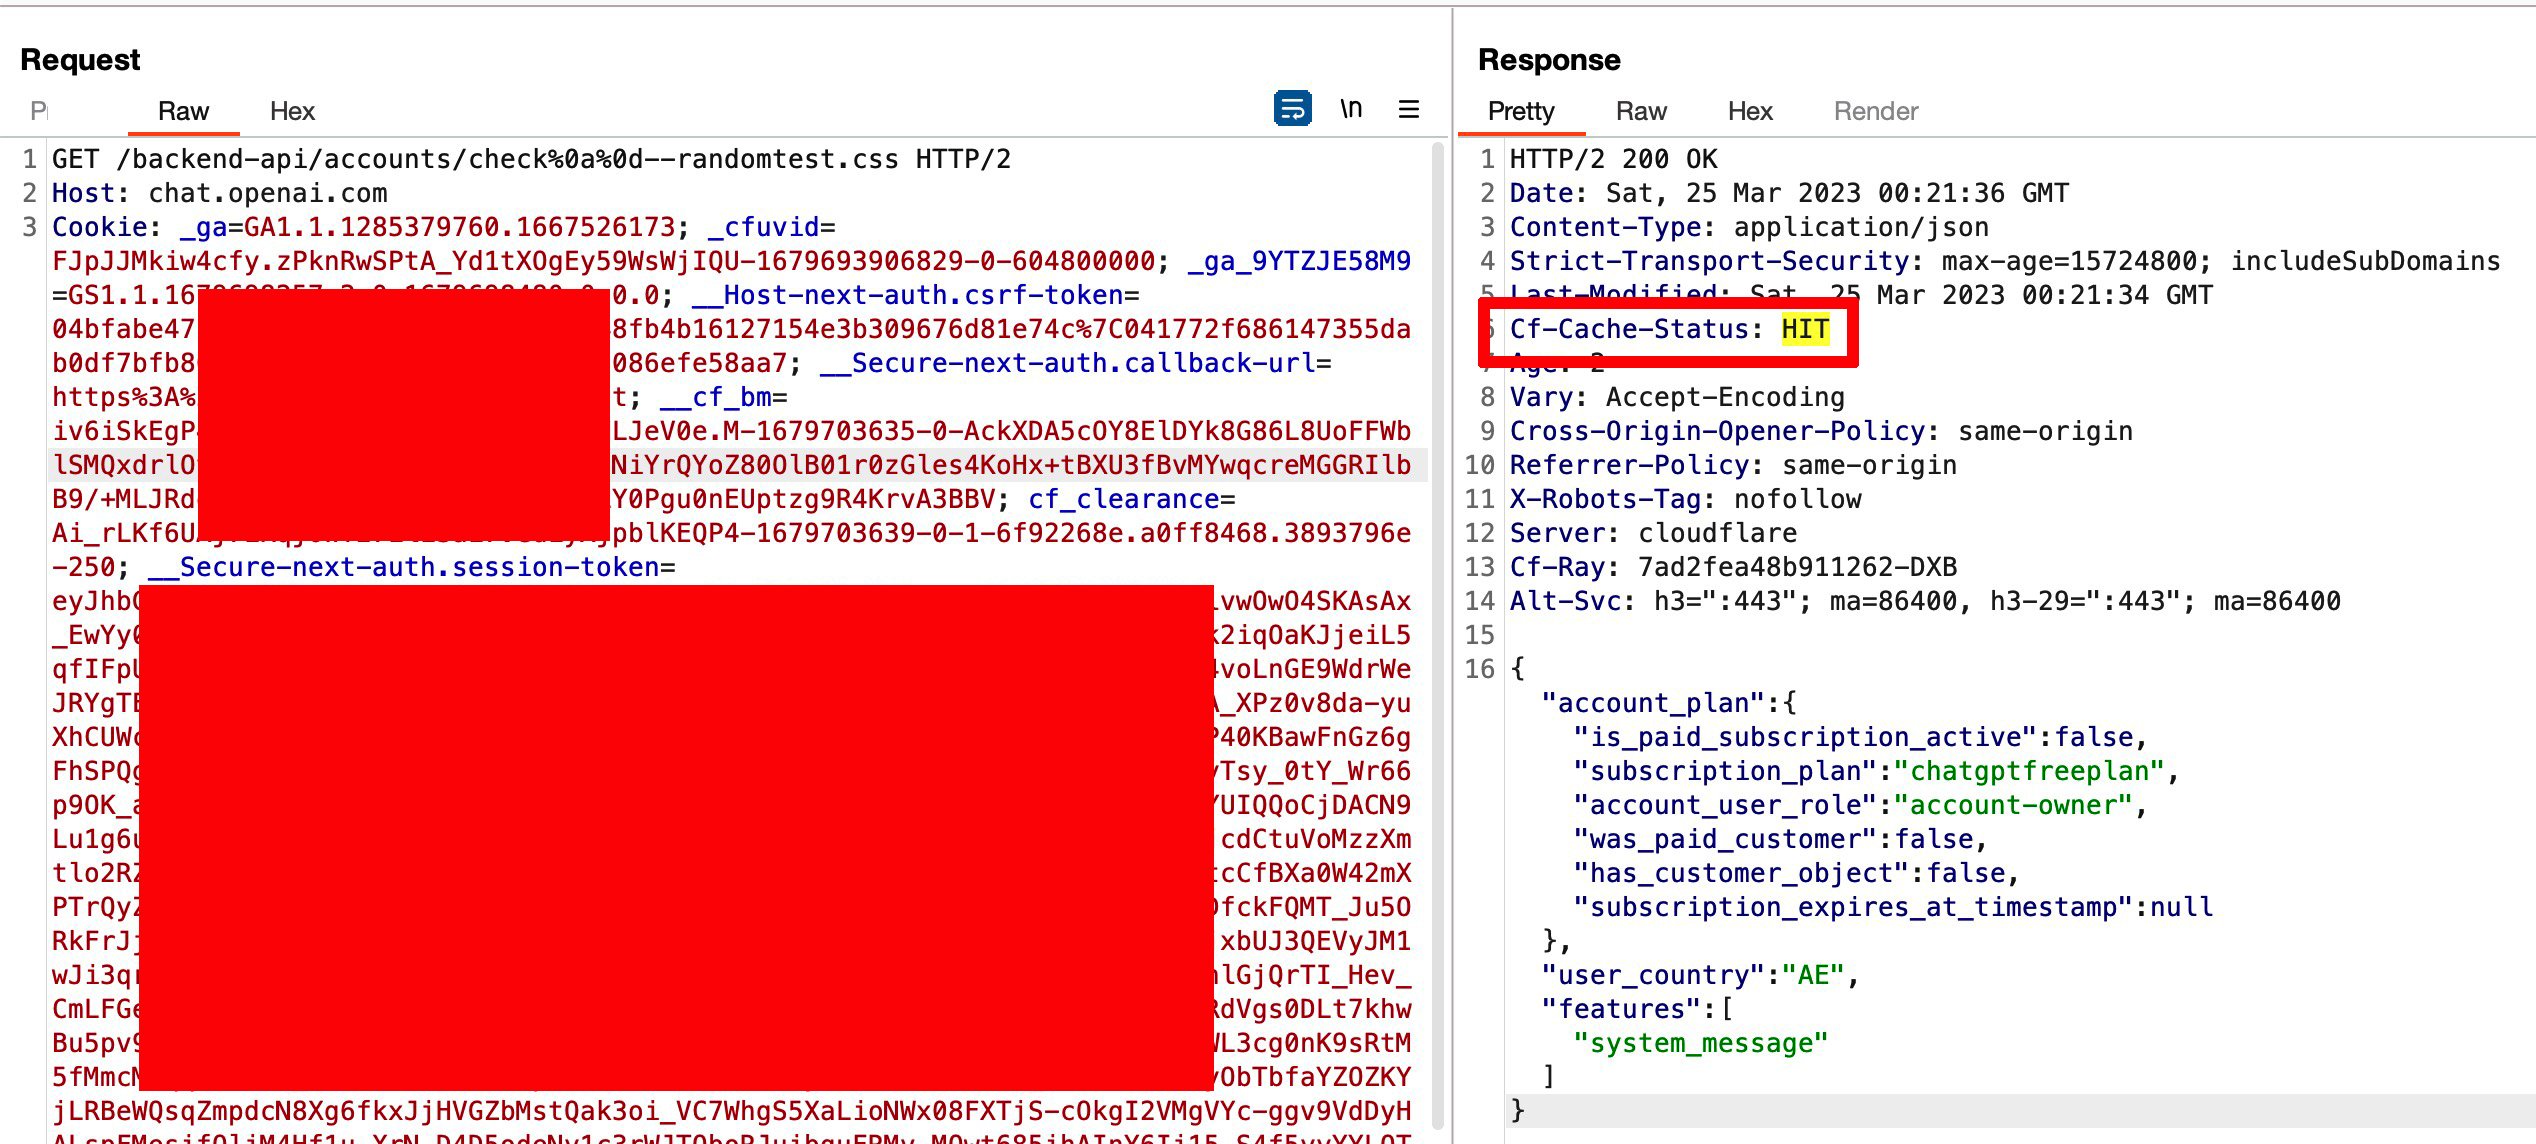The height and width of the screenshot is (1144, 2536).
Task: Click the cf_clearance cookie name
Action: click(1124, 499)
